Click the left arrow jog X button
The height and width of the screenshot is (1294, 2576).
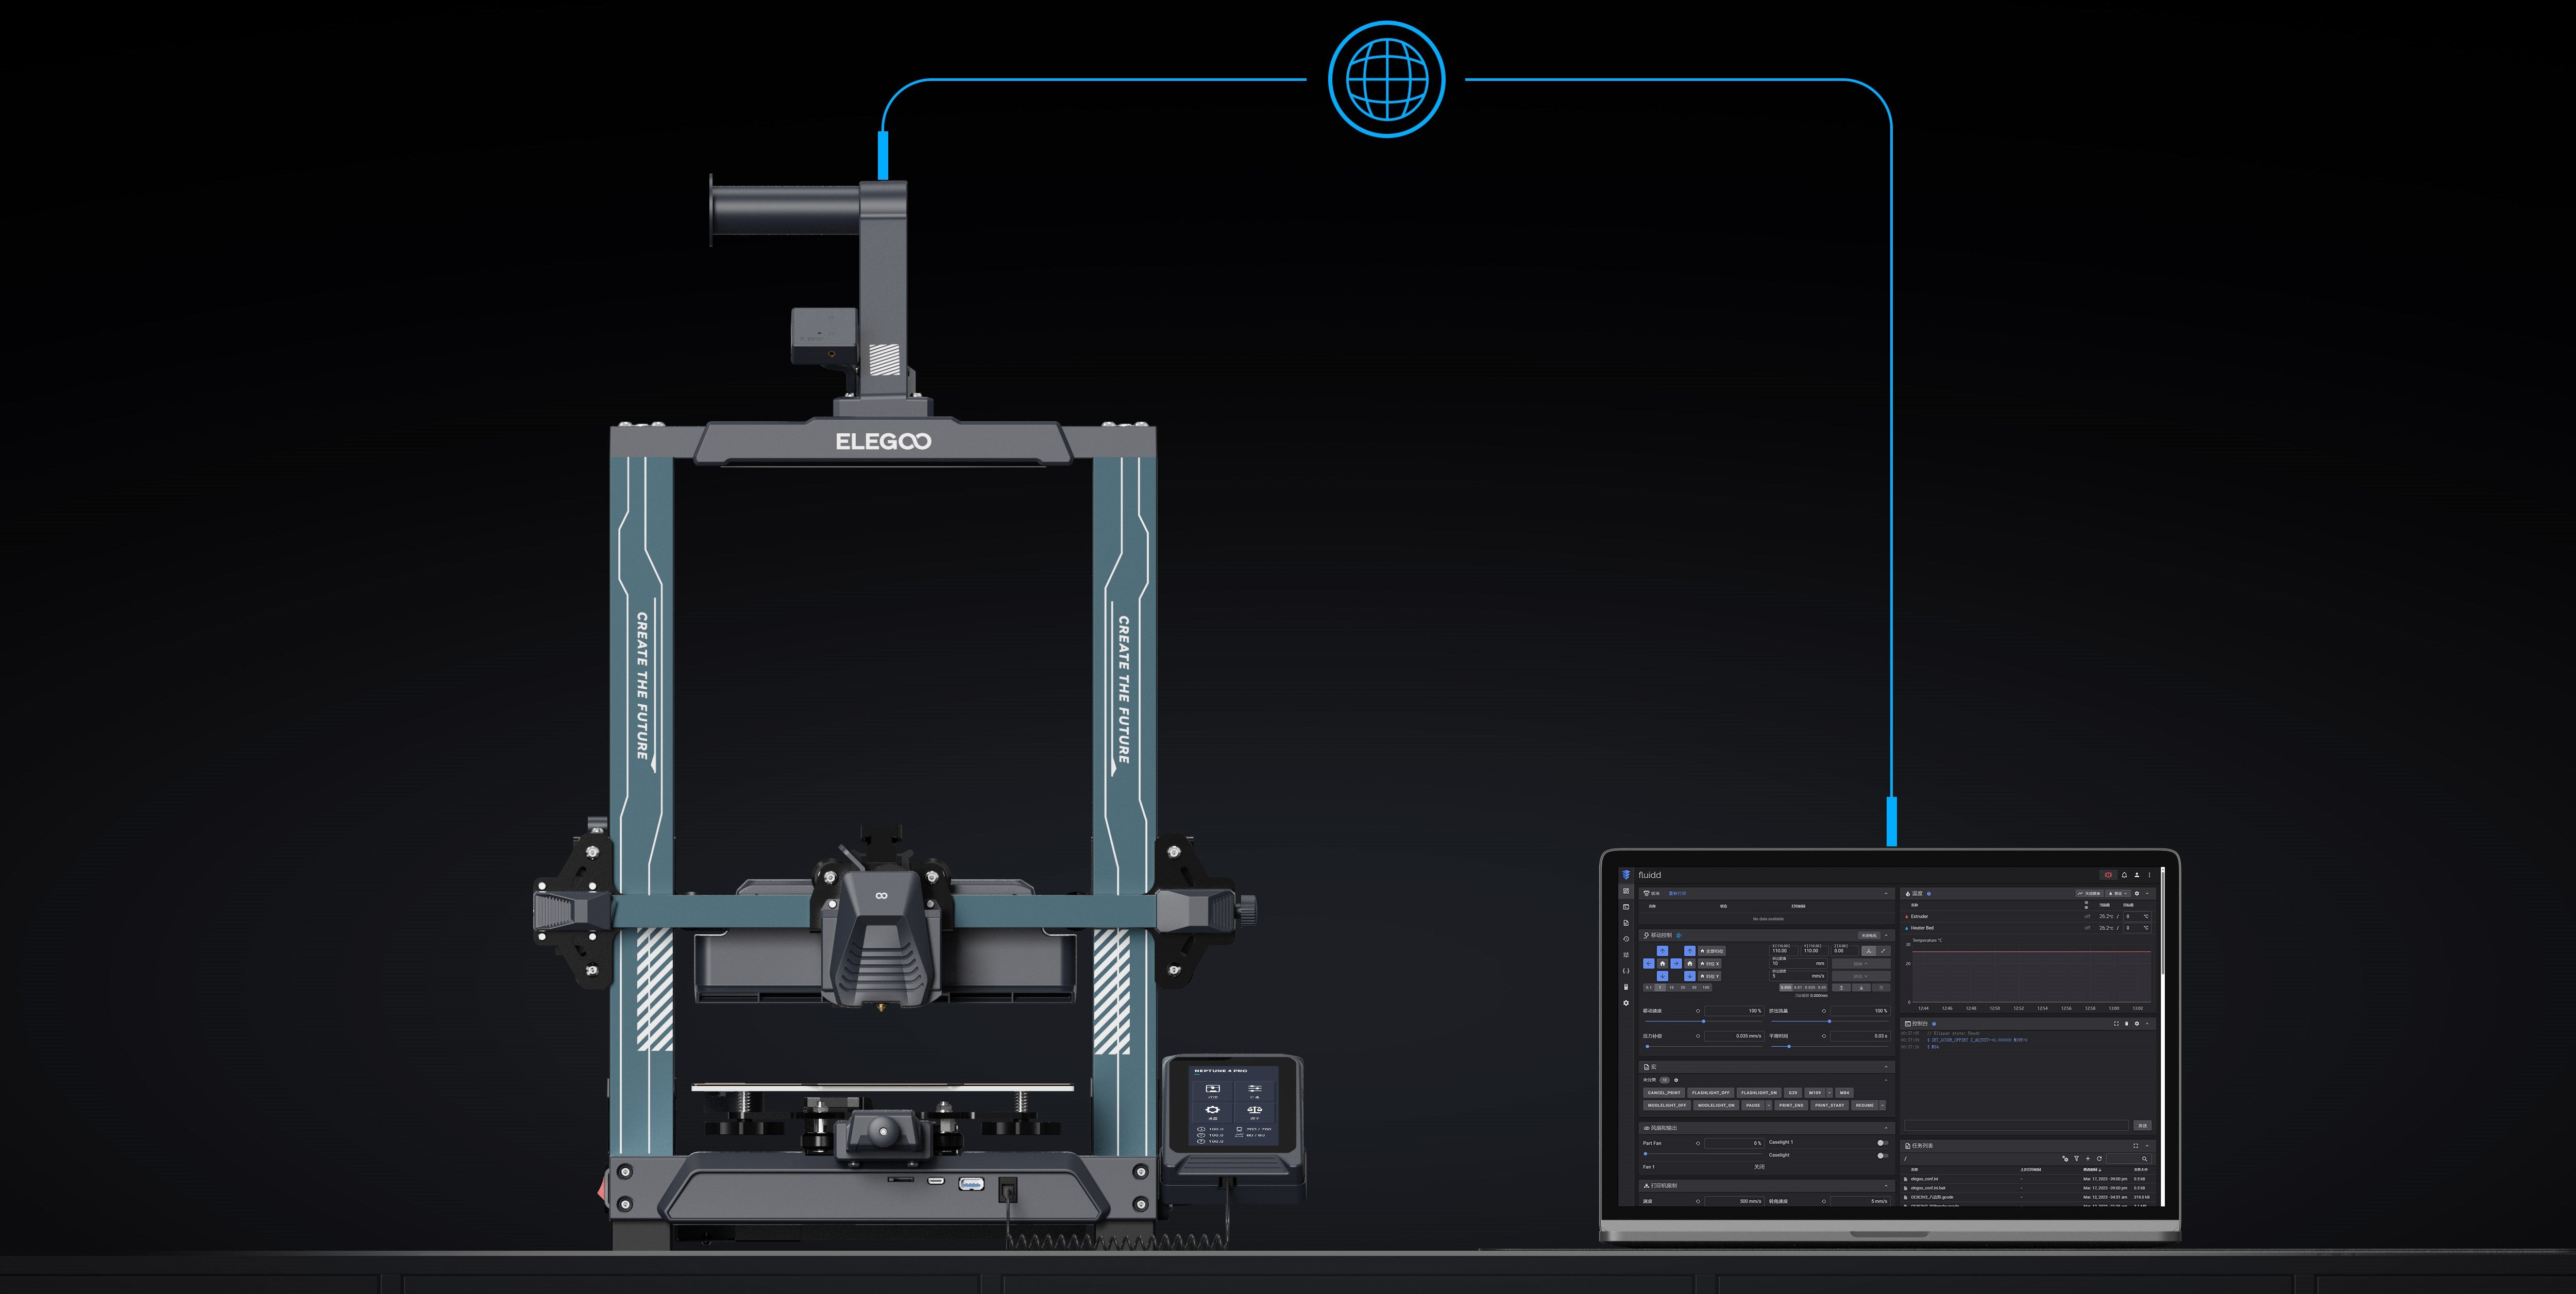1649,964
